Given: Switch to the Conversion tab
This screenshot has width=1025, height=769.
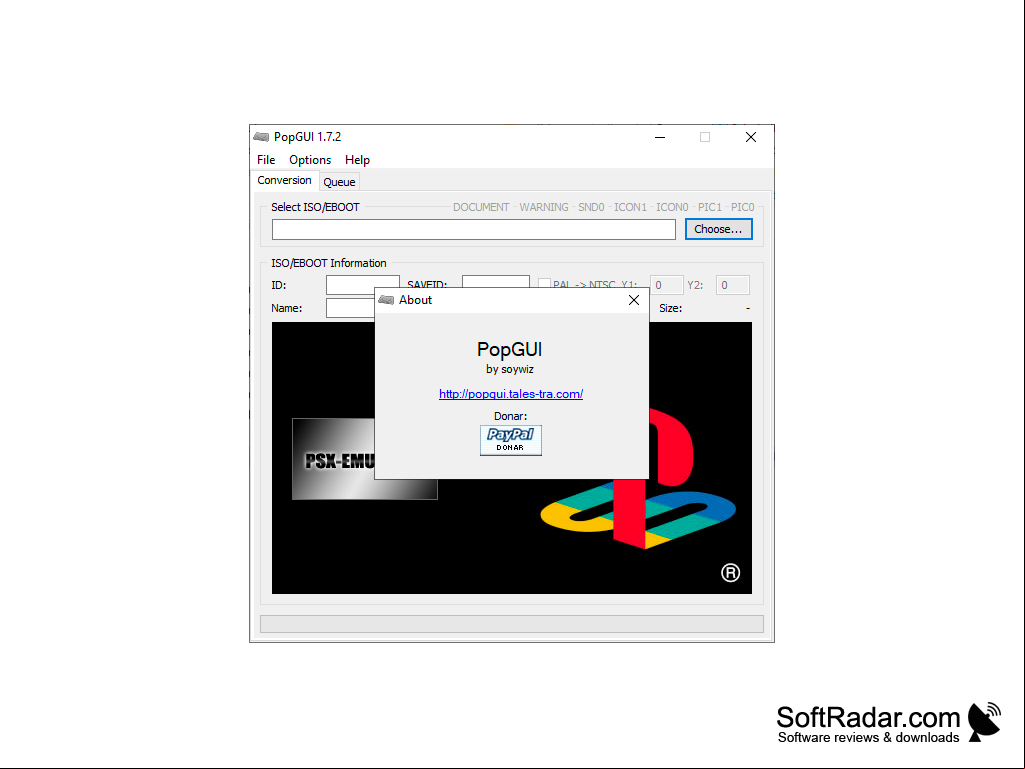Looking at the screenshot, I should coord(284,180).
